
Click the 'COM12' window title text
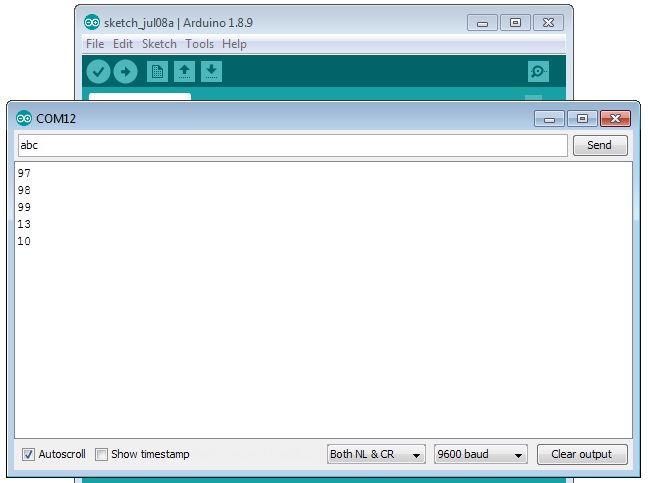tap(56, 119)
